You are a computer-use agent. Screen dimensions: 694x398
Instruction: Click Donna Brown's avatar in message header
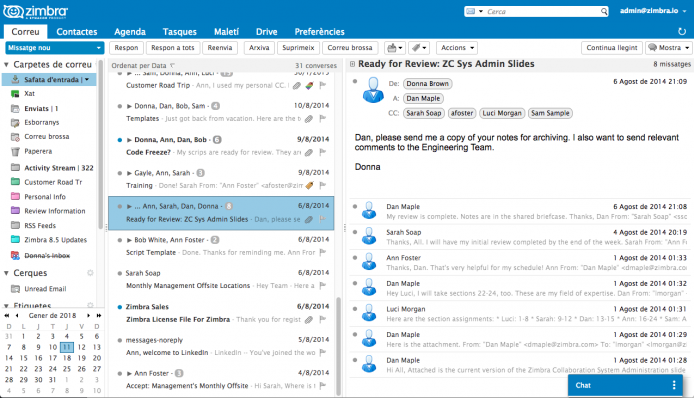[373, 90]
